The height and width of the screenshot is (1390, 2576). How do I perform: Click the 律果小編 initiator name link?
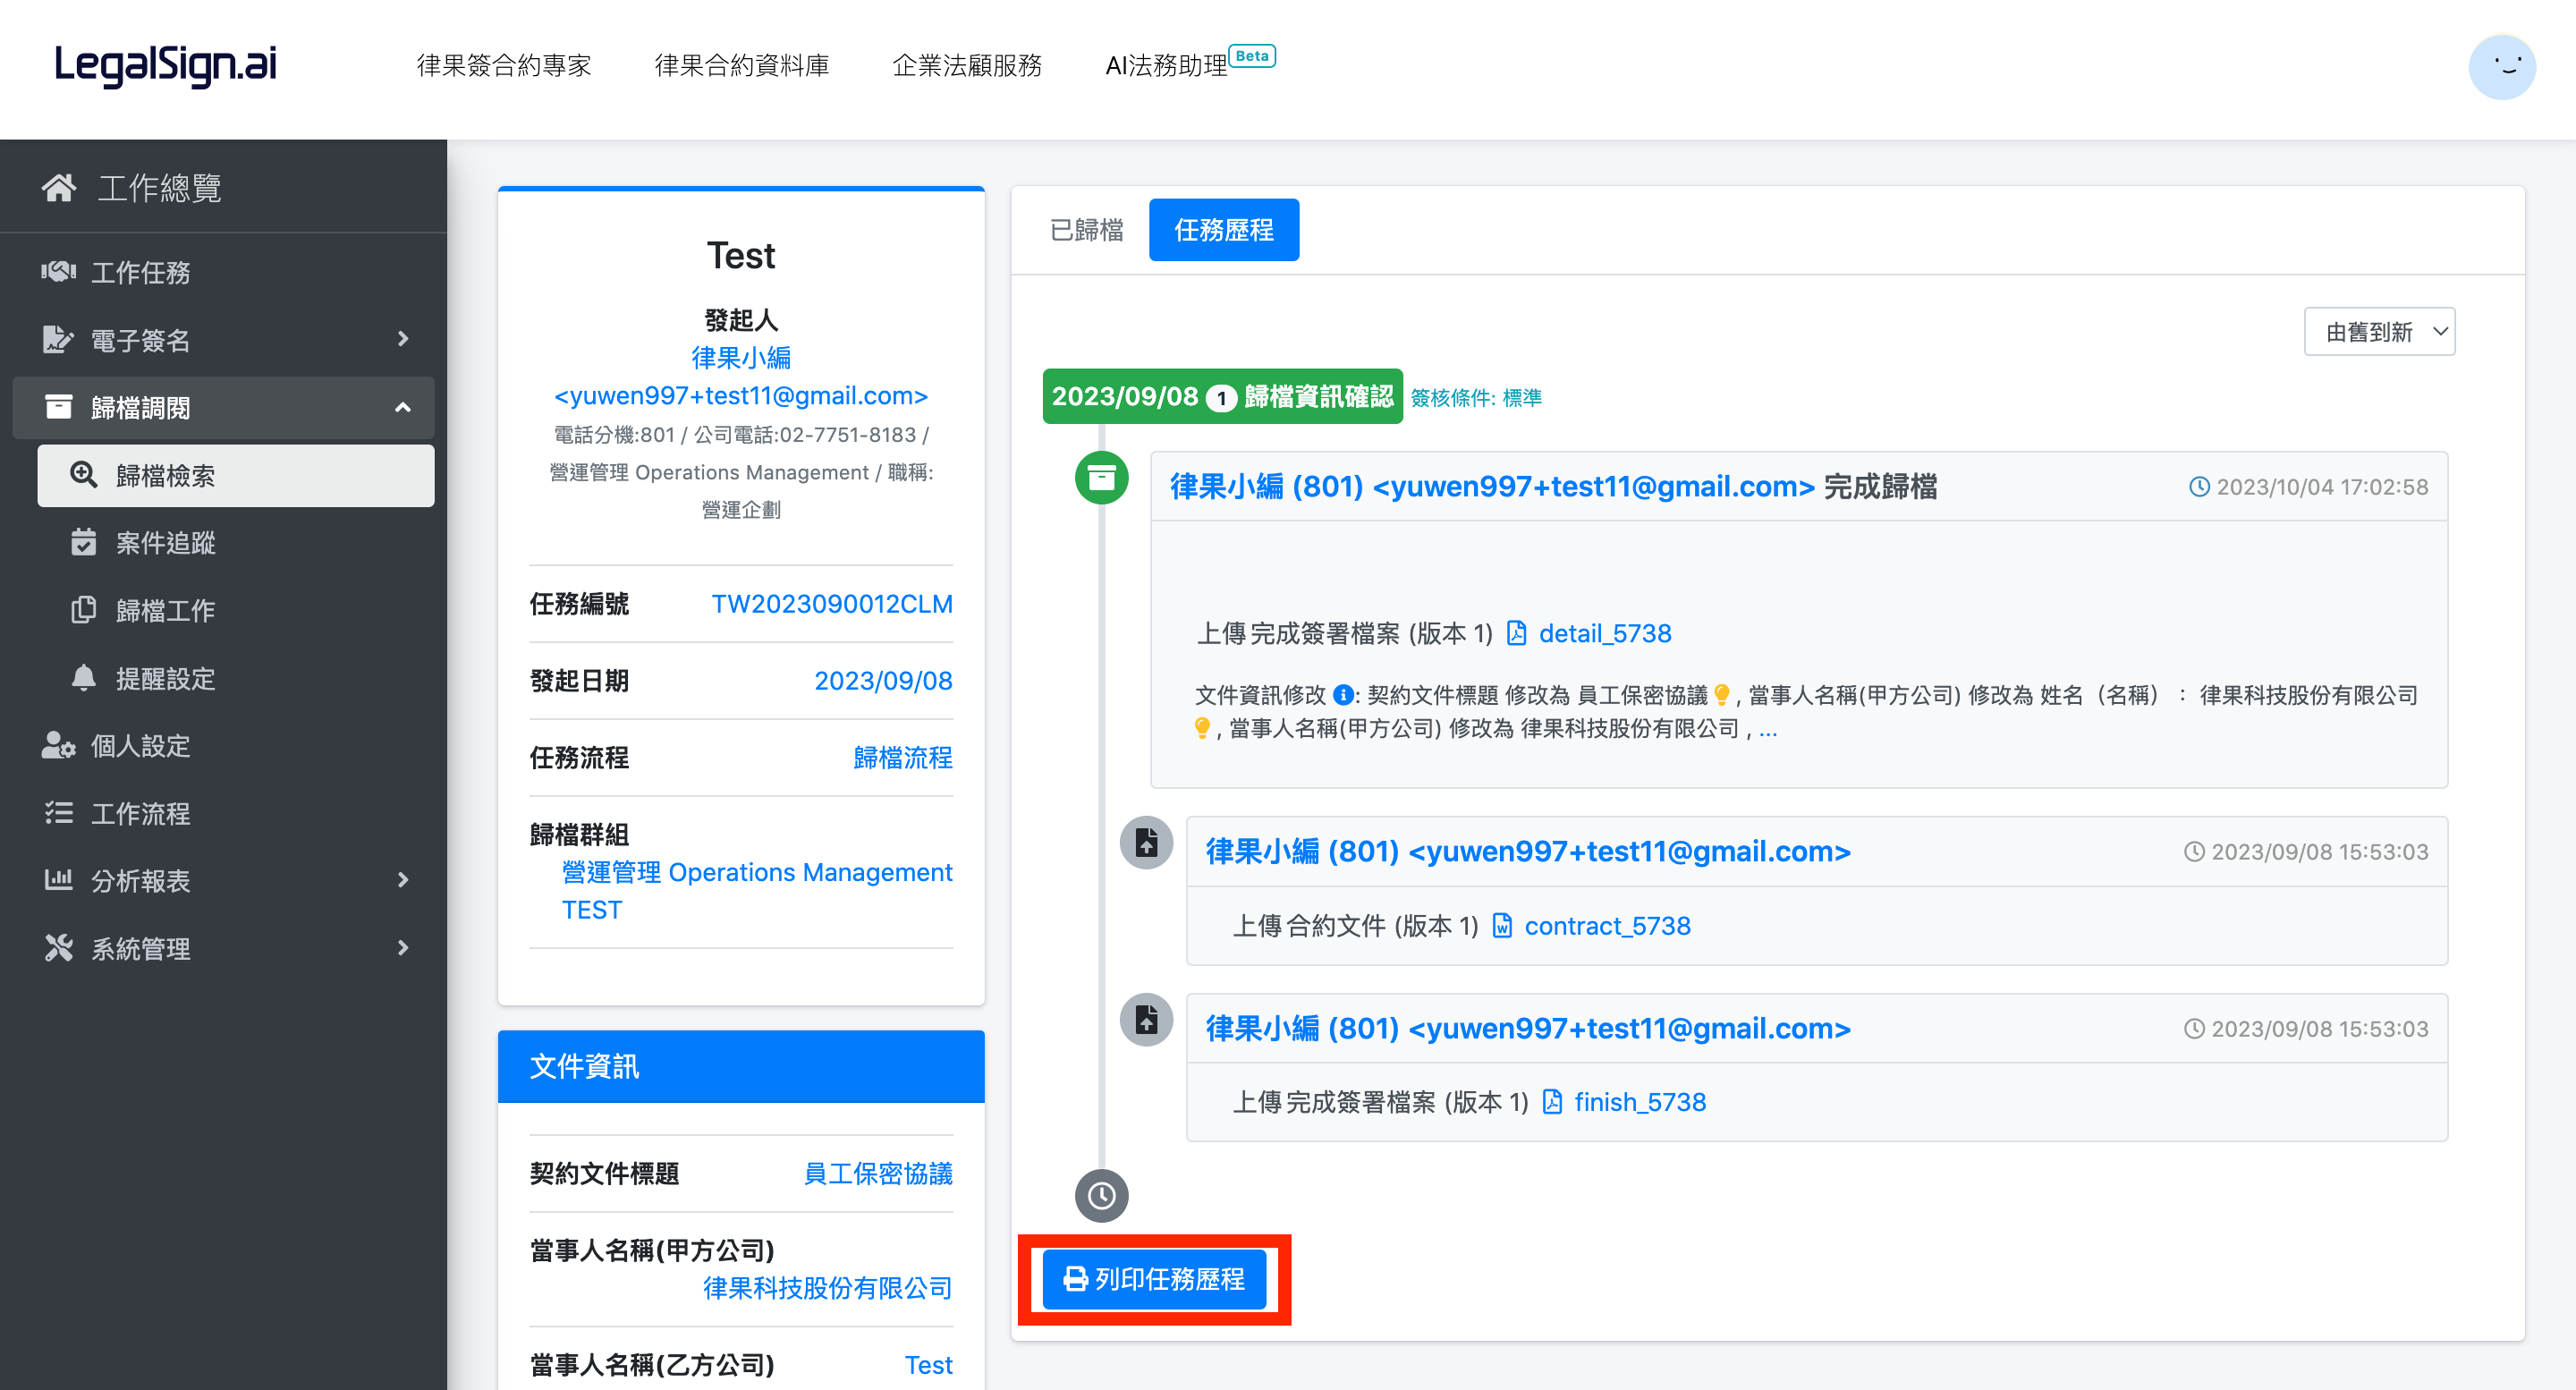pyautogui.click(x=741, y=357)
